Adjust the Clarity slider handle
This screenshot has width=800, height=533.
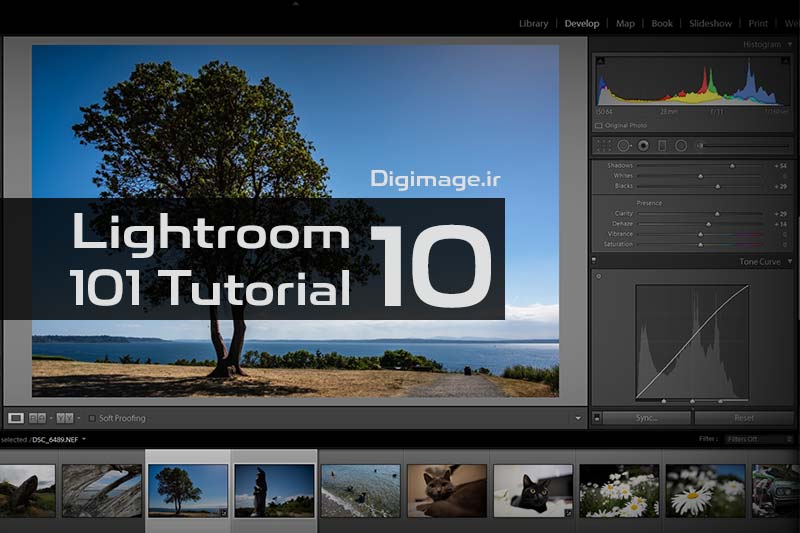[x=717, y=214]
